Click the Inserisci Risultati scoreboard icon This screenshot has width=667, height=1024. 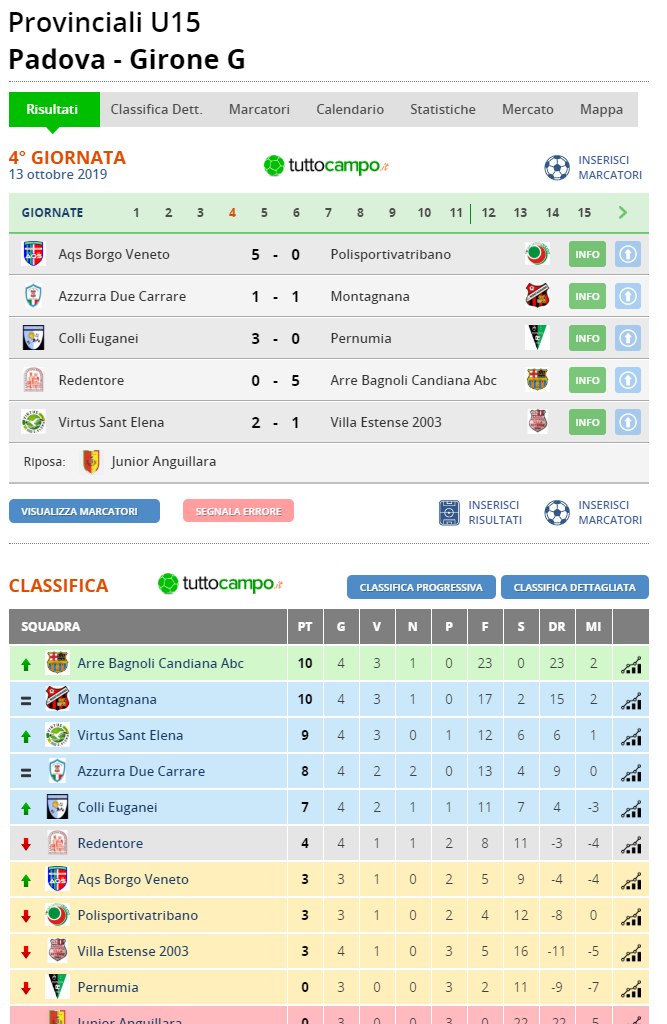[449, 513]
